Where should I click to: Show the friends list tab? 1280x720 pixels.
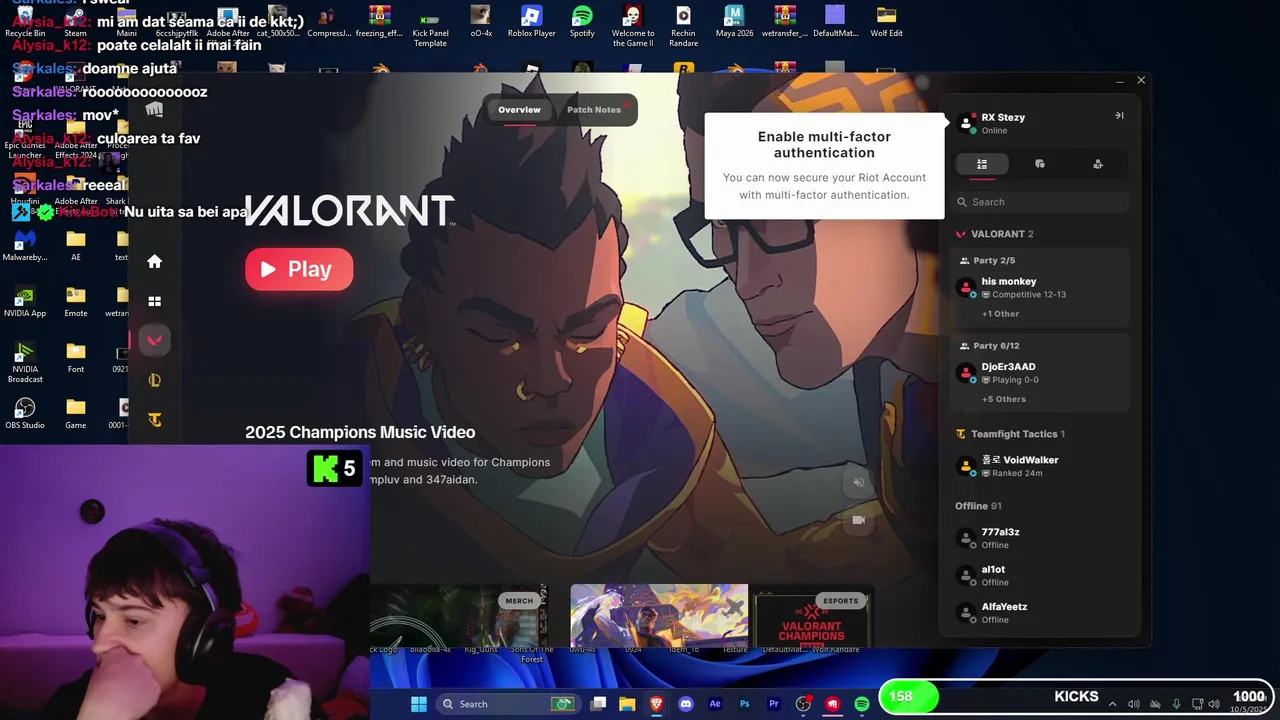tap(982, 164)
